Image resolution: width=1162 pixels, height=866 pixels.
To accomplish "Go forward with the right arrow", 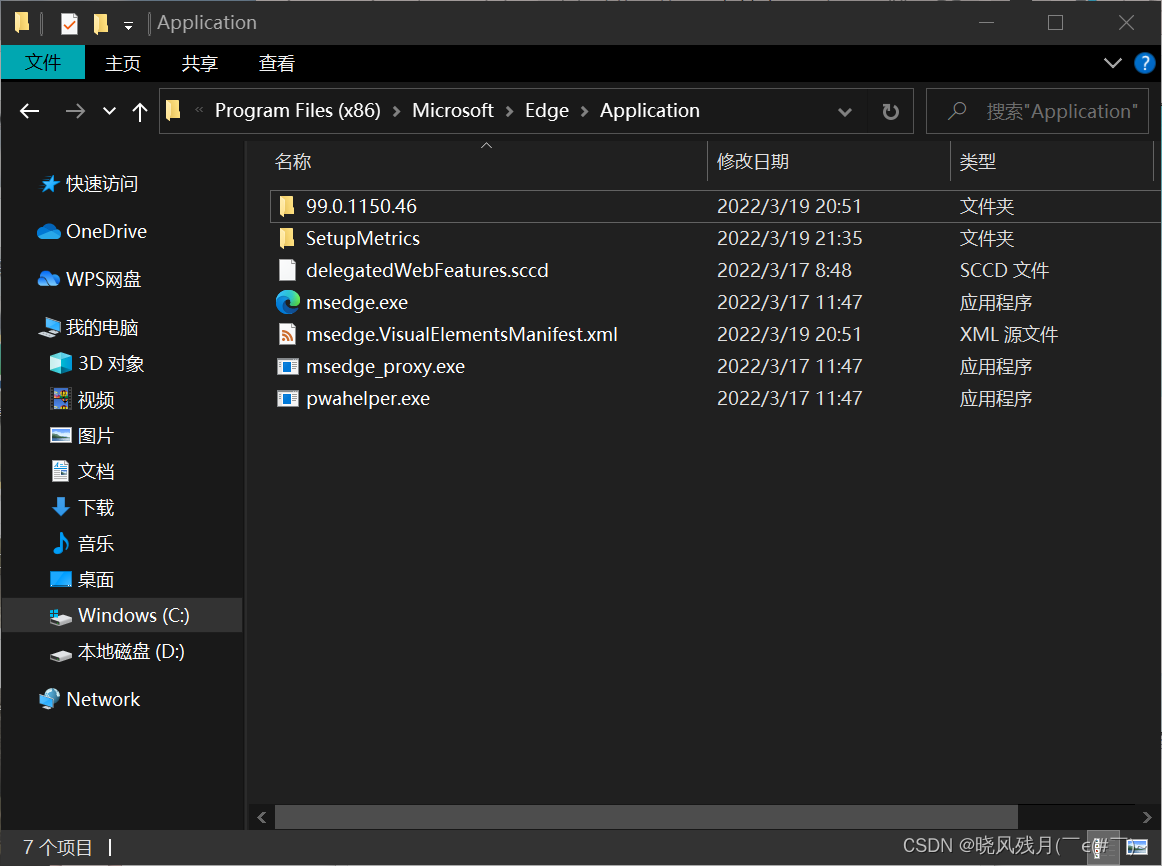I will [75, 111].
